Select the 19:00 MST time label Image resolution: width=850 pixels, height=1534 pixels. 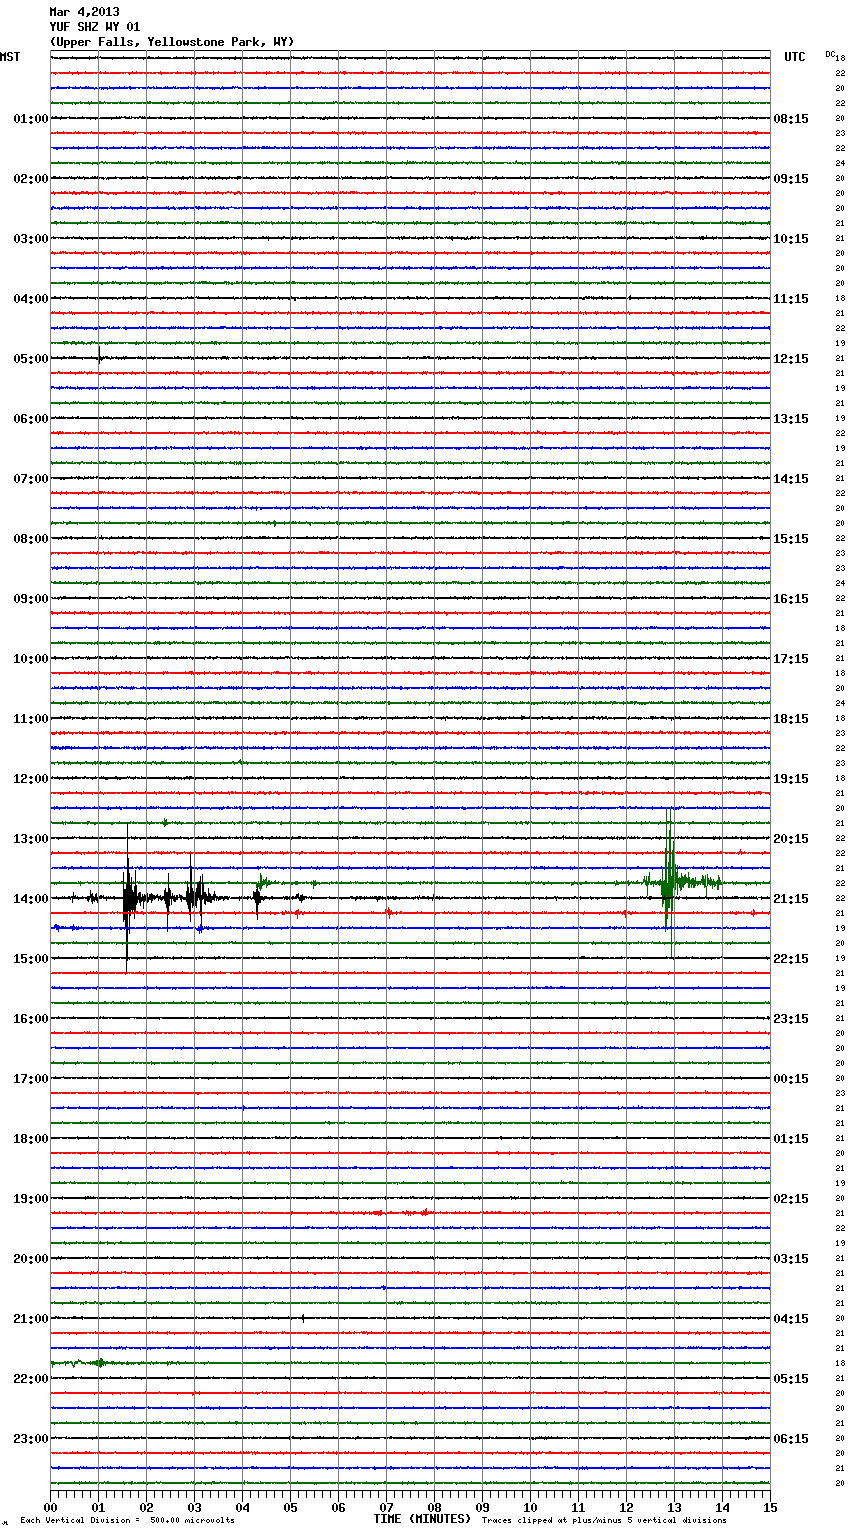[30, 1199]
